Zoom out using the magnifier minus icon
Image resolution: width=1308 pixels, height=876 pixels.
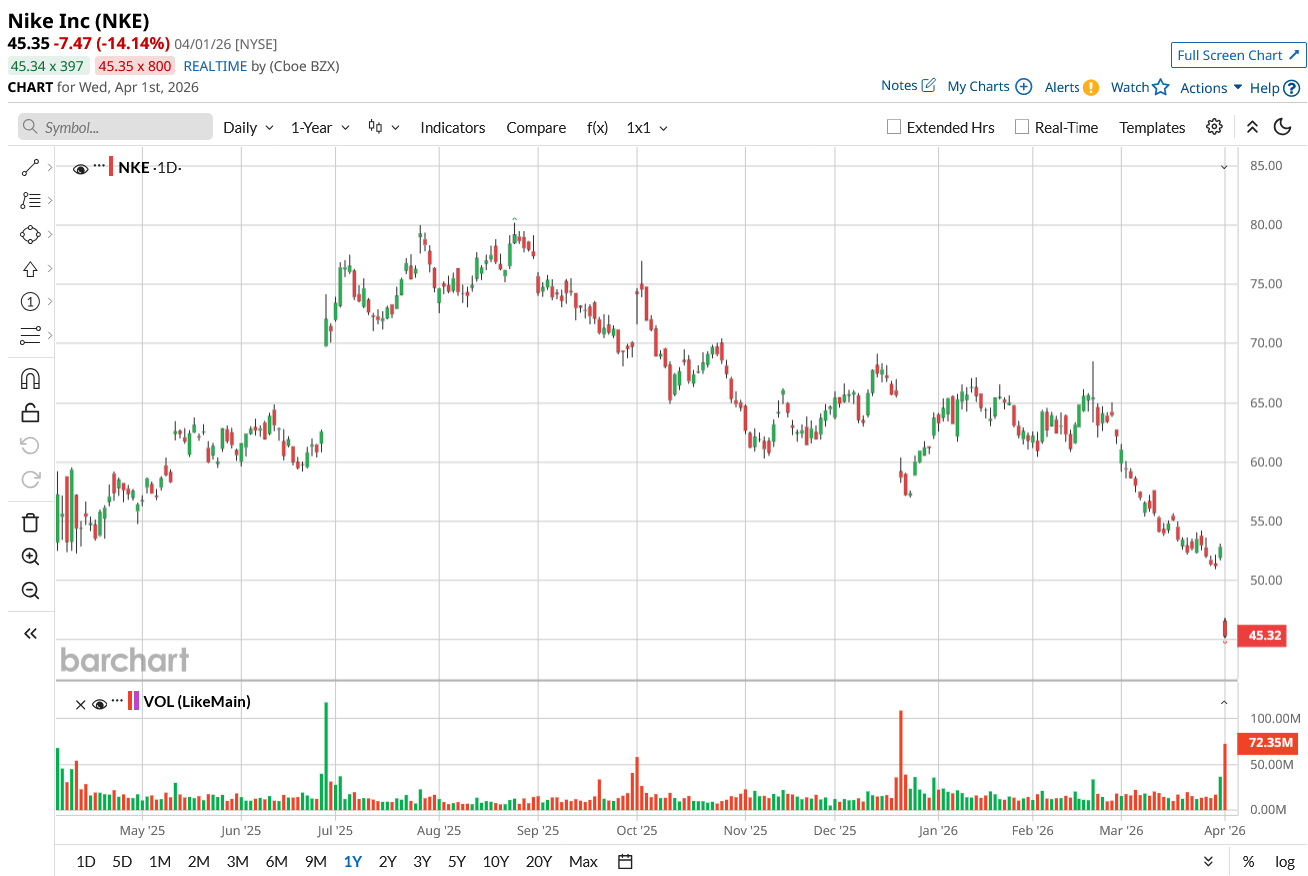coord(30,591)
